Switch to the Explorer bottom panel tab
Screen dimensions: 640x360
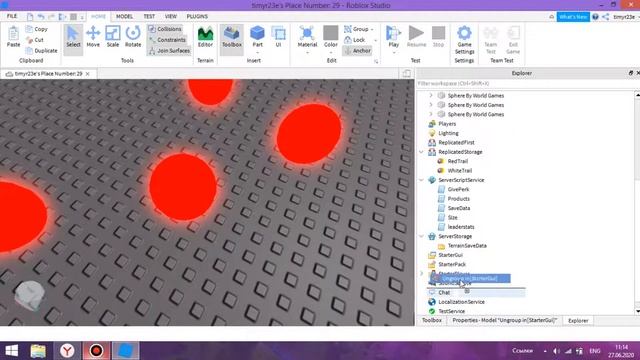point(578,320)
